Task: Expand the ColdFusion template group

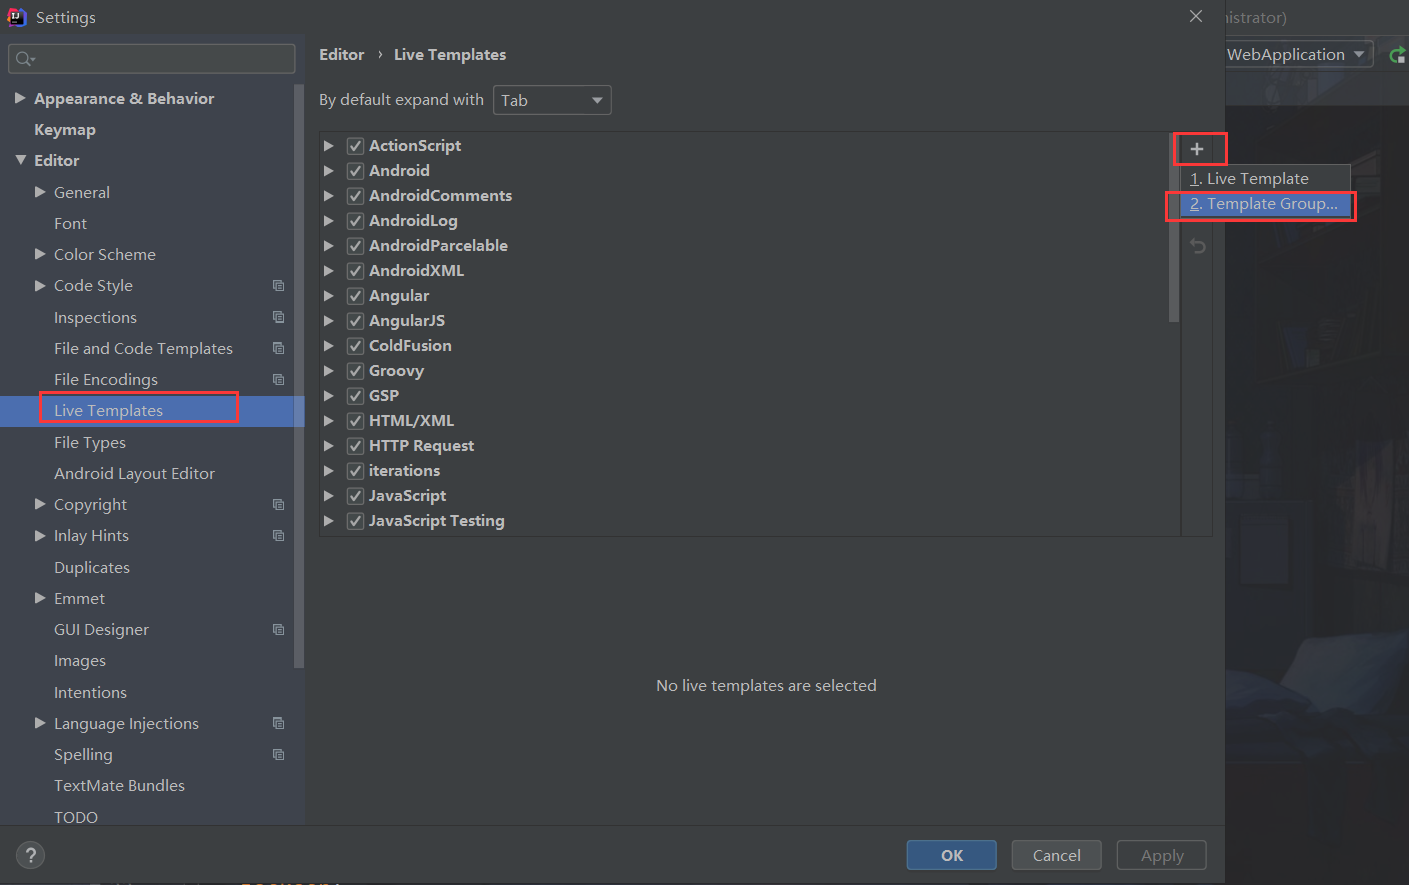Action: pos(329,346)
